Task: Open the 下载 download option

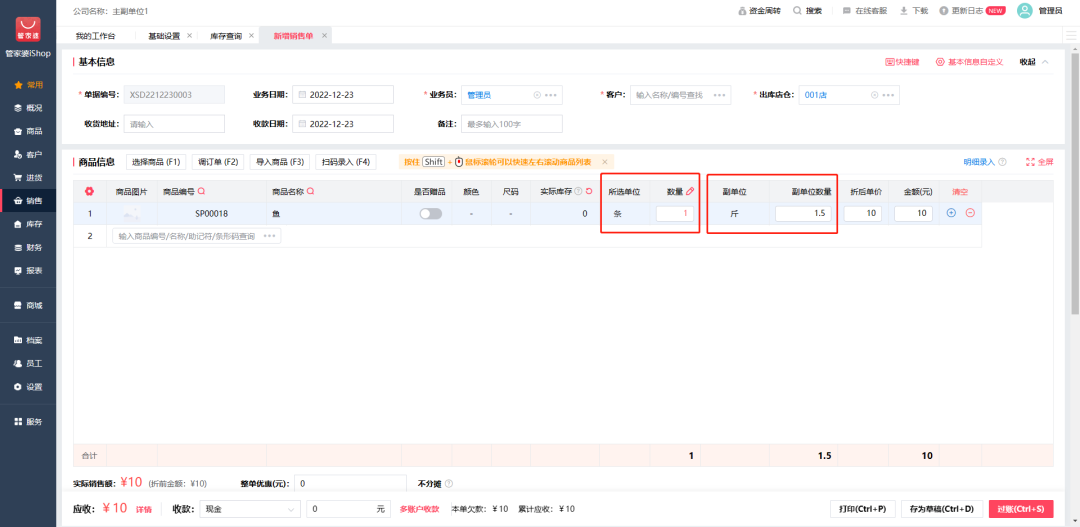Action: click(914, 11)
